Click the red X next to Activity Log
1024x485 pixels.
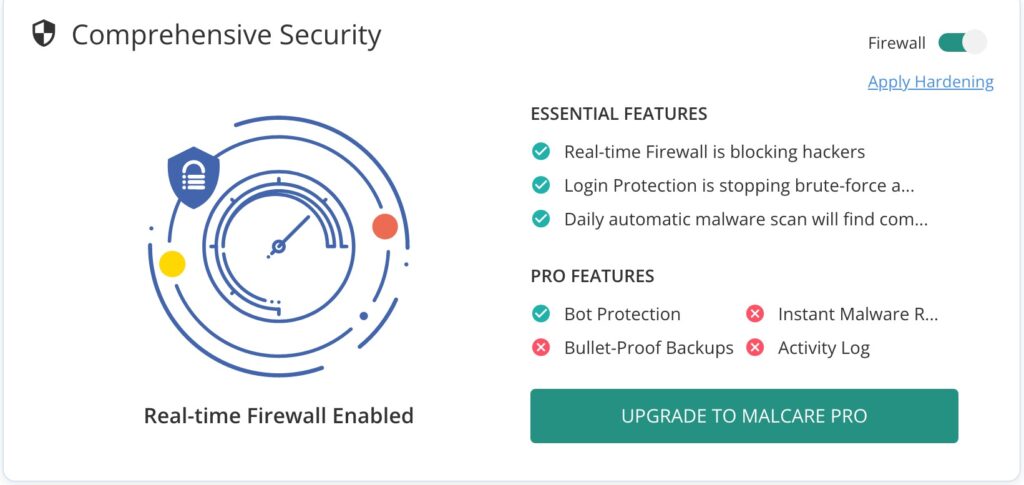tap(755, 347)
